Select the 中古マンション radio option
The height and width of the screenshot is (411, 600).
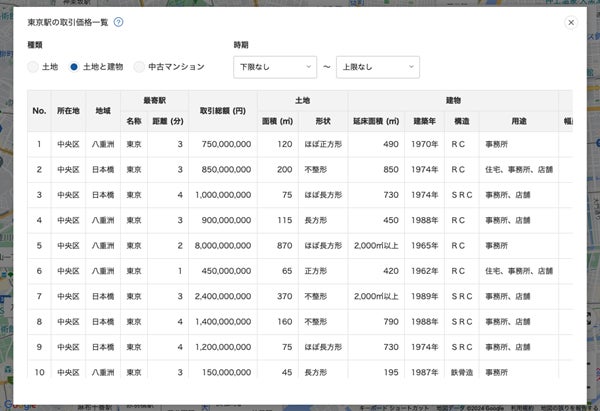pos(139,67)
